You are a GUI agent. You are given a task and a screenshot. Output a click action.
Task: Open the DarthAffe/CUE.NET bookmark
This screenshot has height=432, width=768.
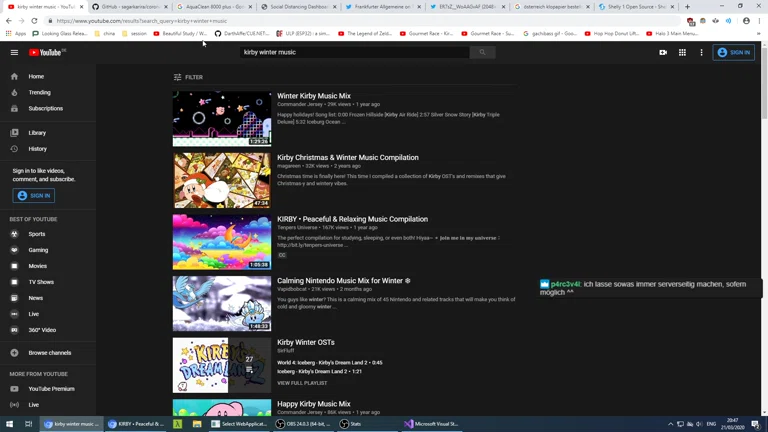tap(242, 34)
